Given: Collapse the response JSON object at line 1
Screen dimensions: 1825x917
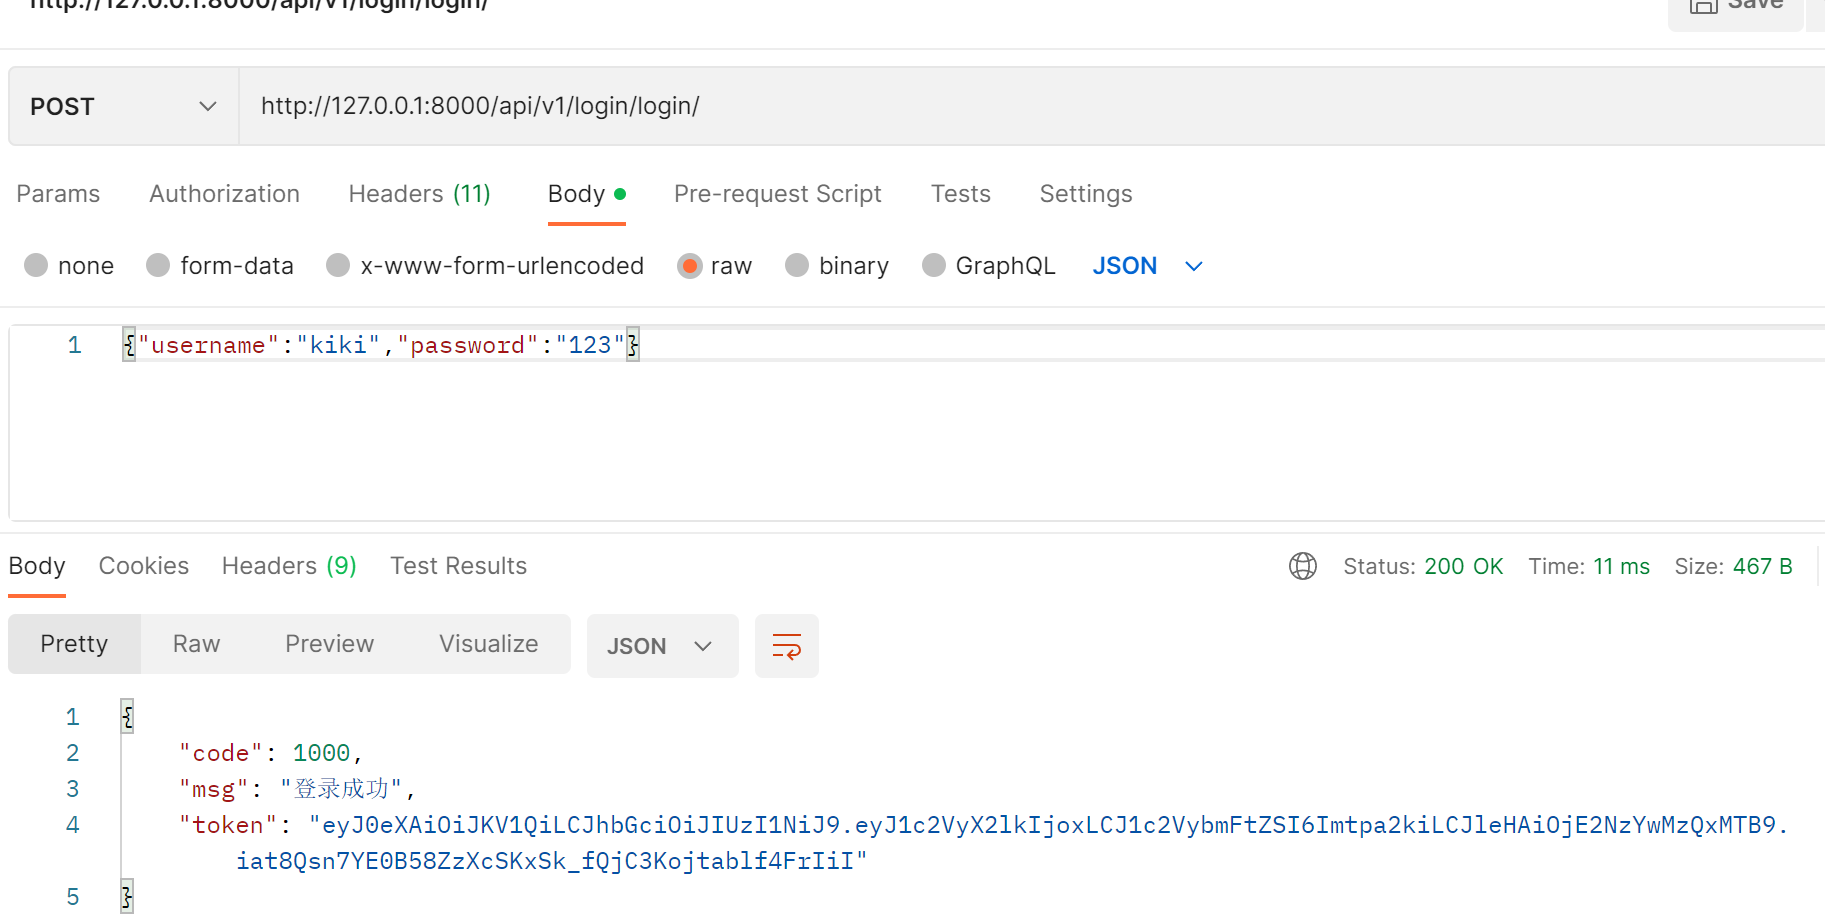Looking at the screenshot, I should [x=127, y=716].
